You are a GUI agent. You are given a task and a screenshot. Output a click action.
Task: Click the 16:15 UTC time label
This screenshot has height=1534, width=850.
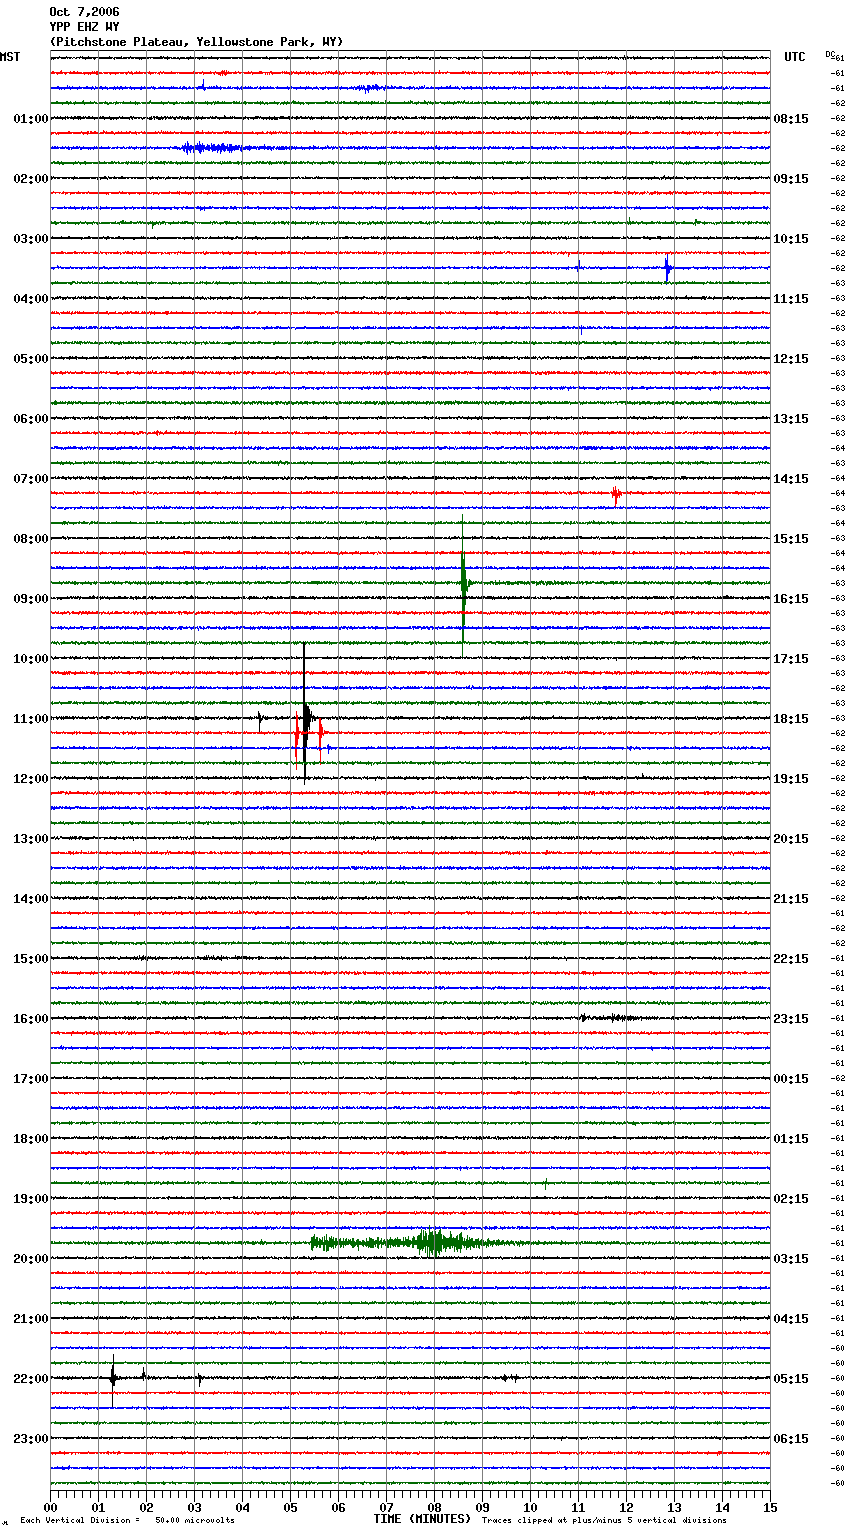[791, 599]
